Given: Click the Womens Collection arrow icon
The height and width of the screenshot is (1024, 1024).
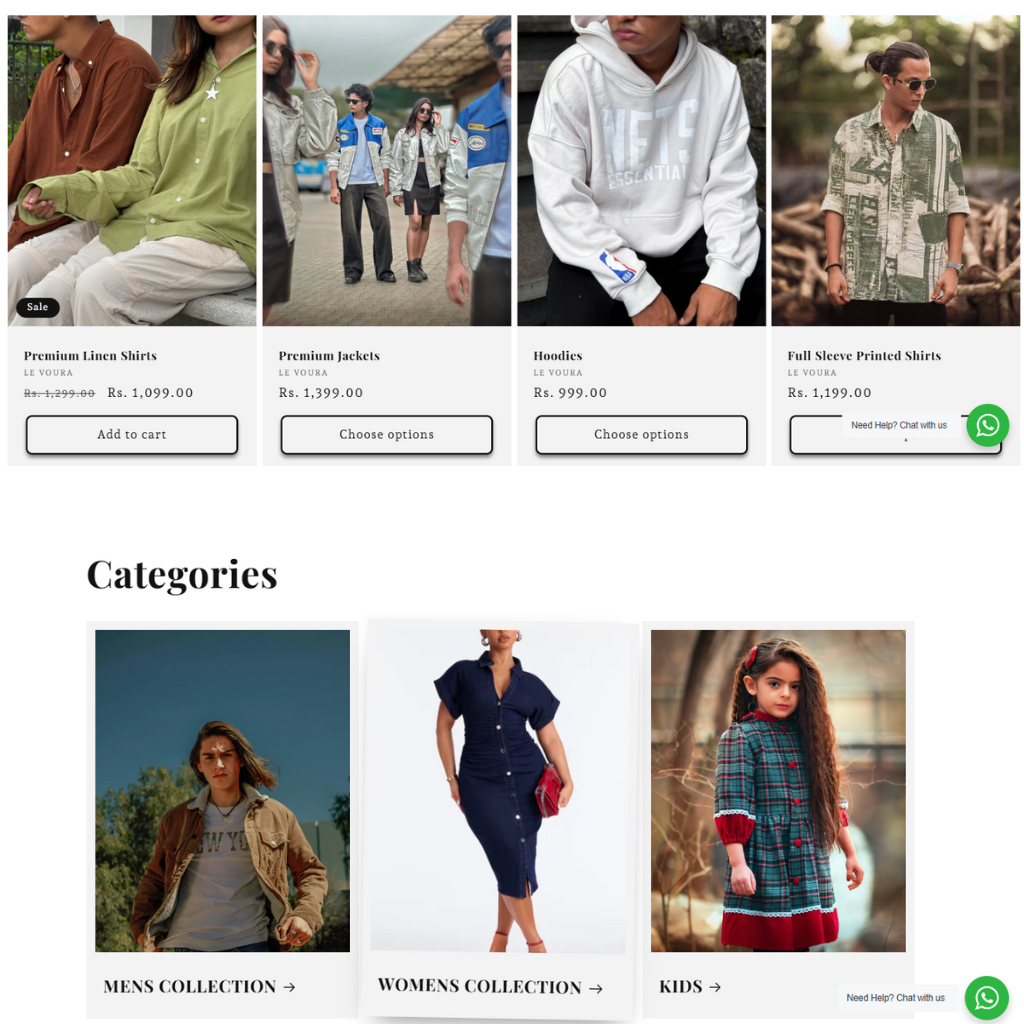Looking at the screenshot, I should point(596,989).
